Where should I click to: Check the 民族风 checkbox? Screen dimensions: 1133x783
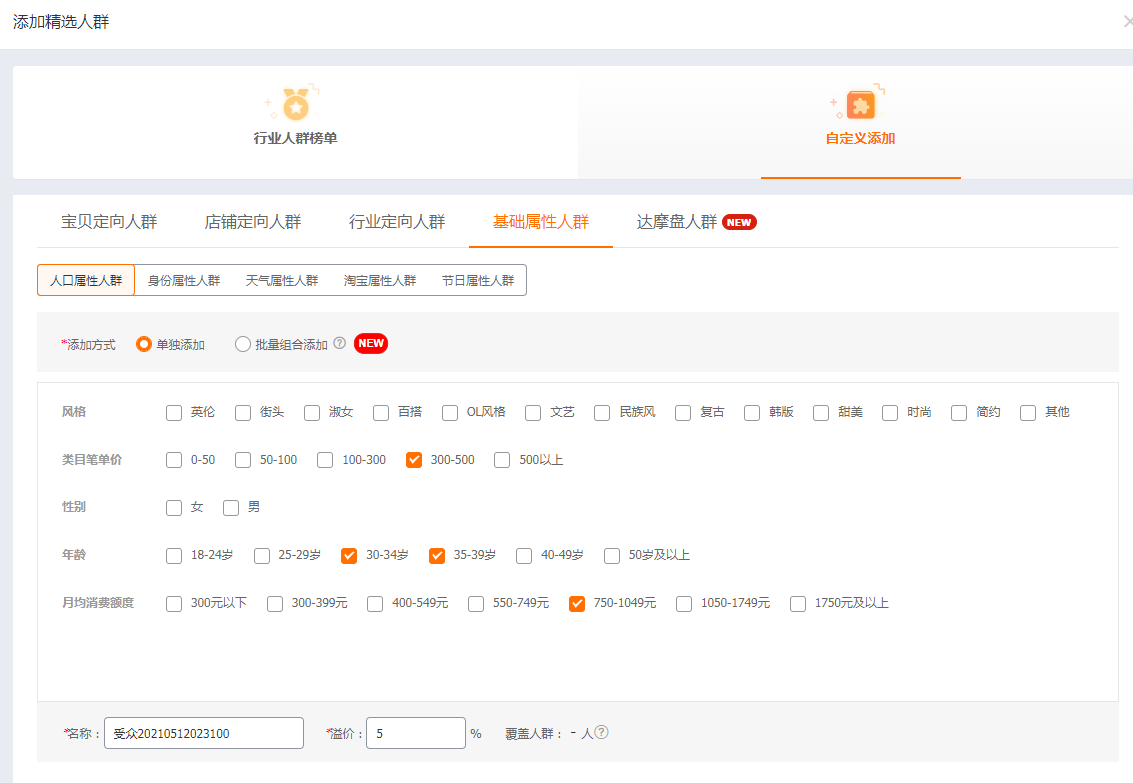point(602,412)
